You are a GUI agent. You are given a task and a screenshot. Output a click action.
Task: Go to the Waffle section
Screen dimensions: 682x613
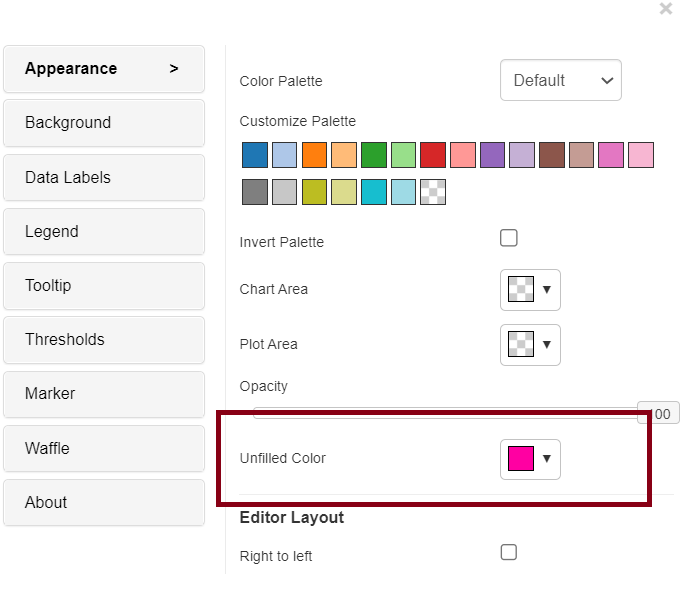click(x=104, y=448)
